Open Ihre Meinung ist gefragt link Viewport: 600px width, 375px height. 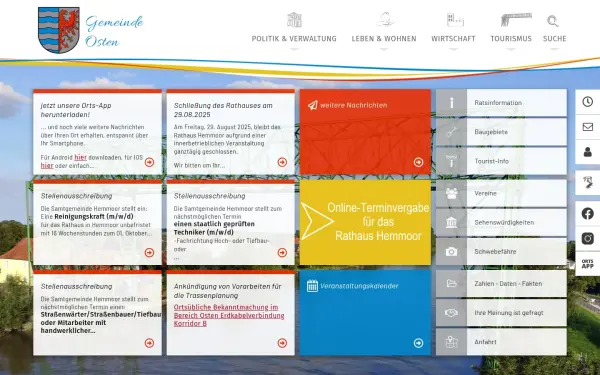coord(501,313)
